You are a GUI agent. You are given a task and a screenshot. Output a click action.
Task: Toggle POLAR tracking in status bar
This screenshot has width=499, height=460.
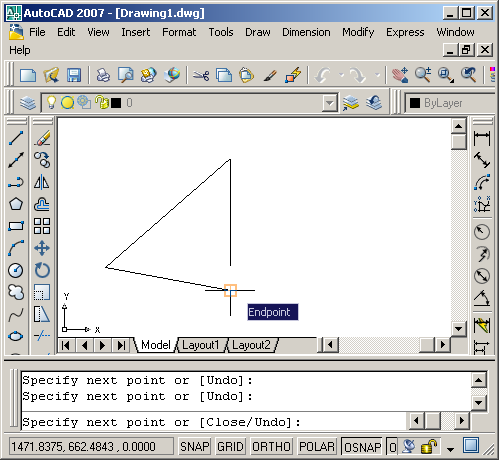[x=317, y=446]
